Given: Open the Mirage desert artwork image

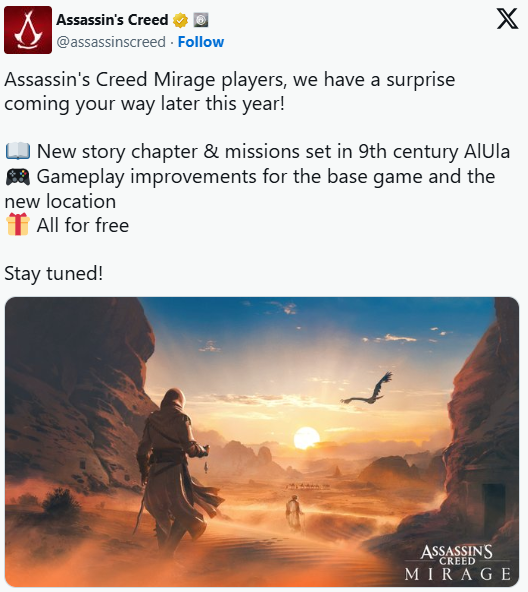Looking at the screenshot, I should (x=262, y=442).
